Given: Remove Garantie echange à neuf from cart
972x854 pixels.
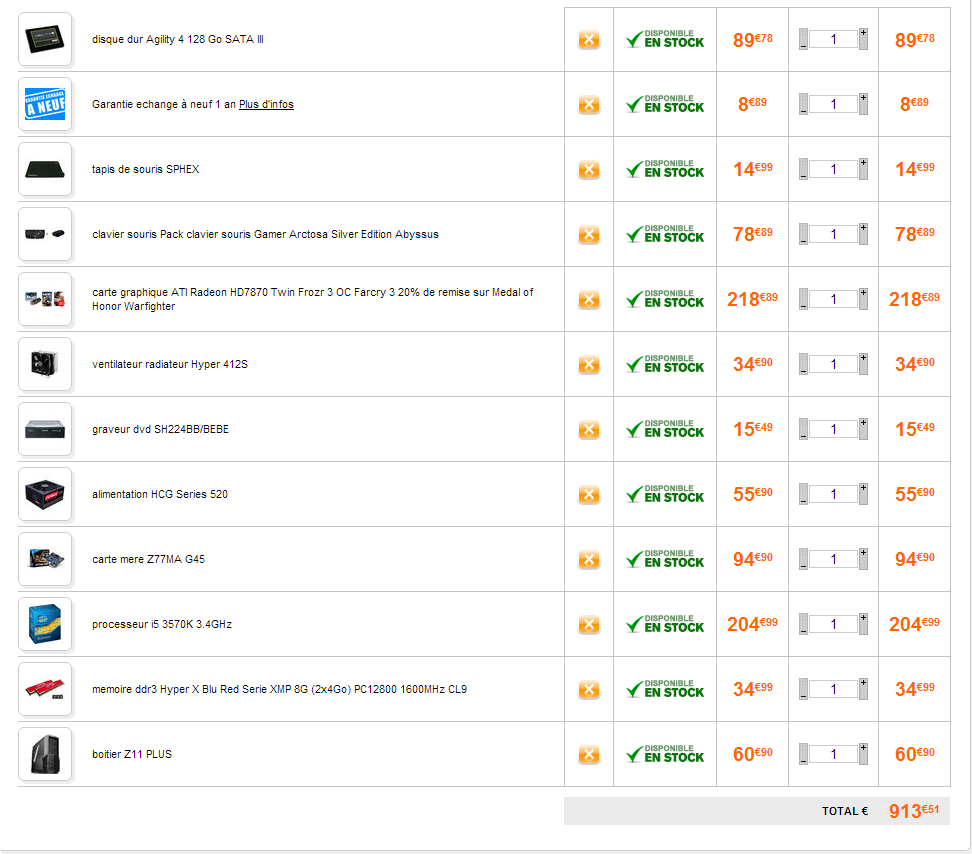Looking at the screenshot, I should coord(589,105).
